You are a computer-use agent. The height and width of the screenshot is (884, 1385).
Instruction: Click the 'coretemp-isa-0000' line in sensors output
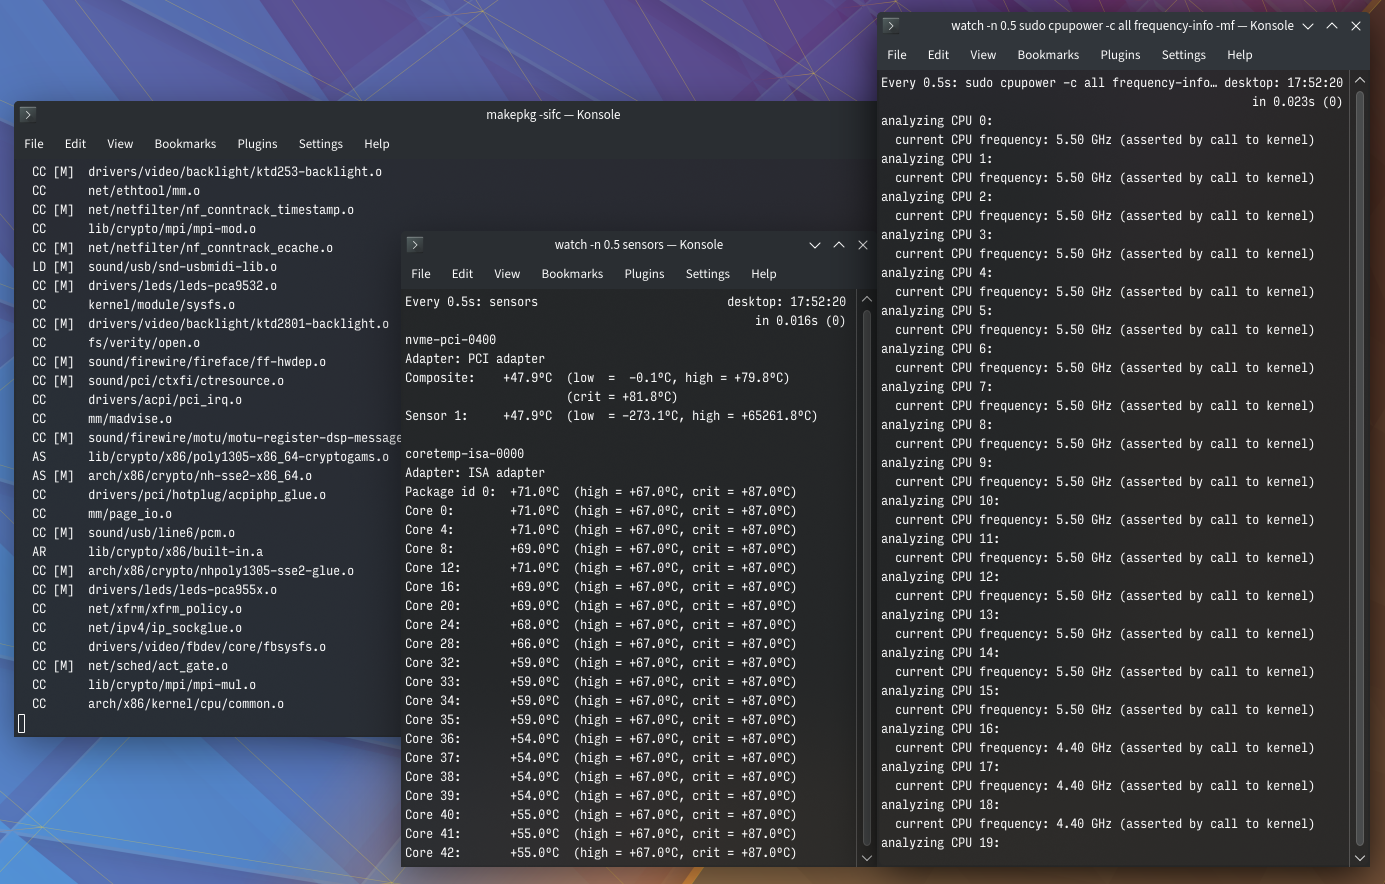[464, 454]
